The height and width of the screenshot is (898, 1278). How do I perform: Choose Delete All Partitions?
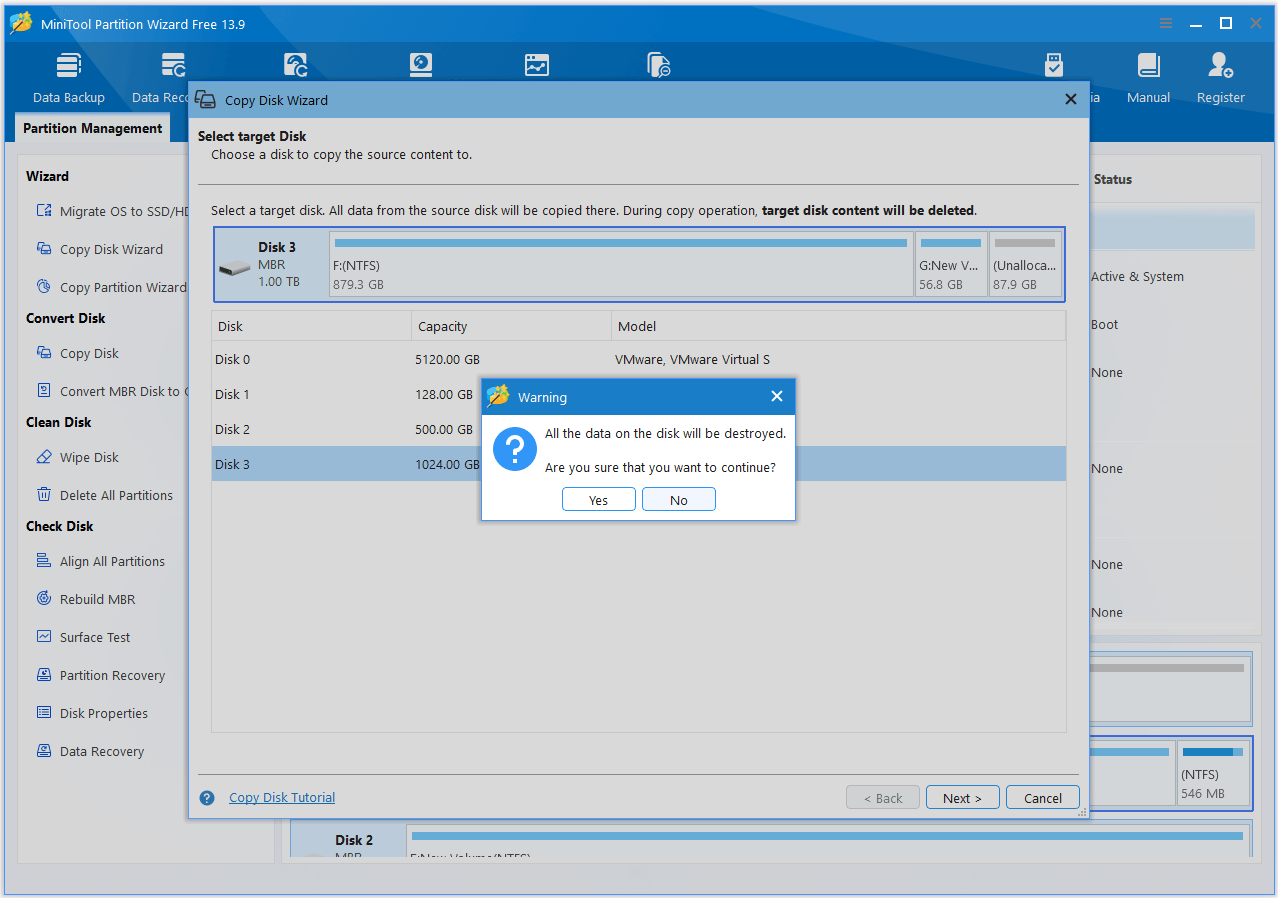104,495
